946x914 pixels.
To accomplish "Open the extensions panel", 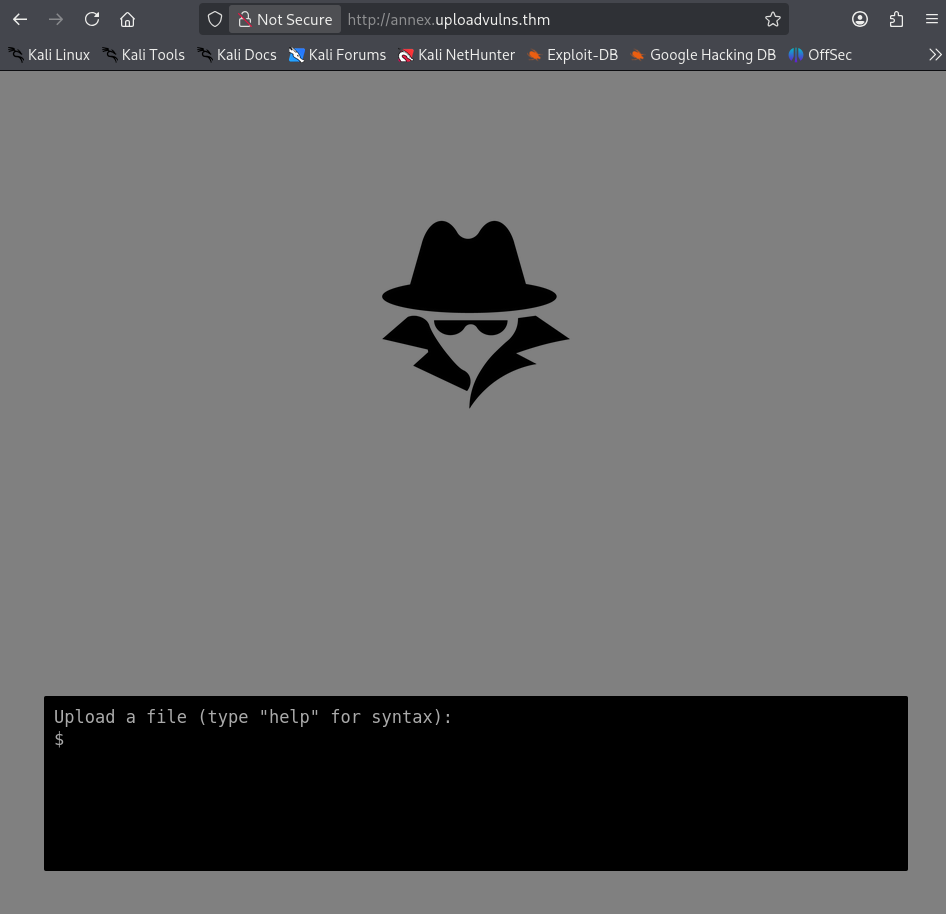I will pyautogui.click(x=896, y=19).
